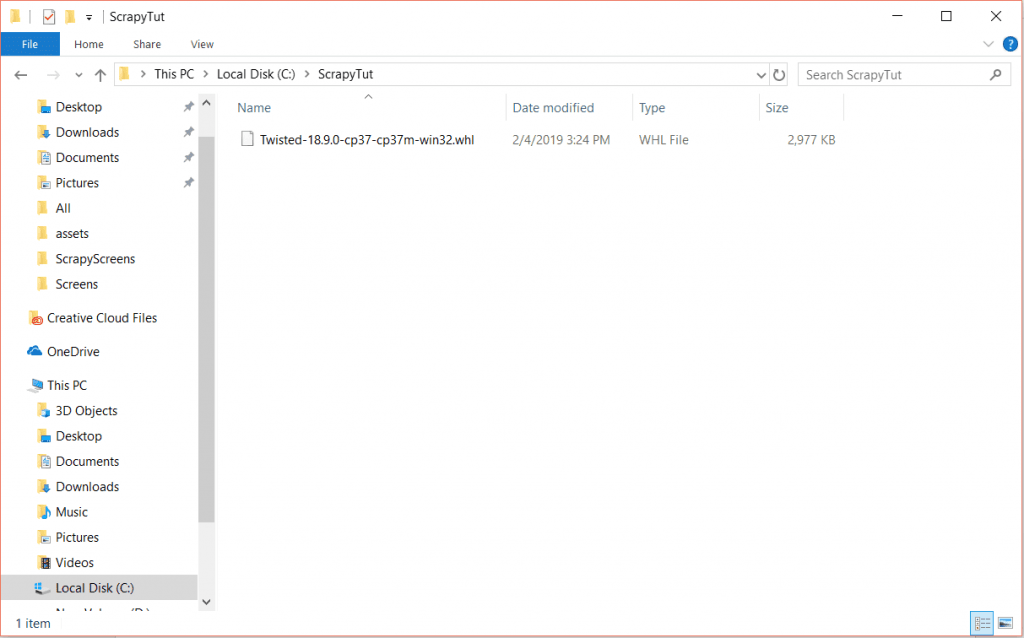The image size is (1024, 638).
Task: Expand chevron after Local Disk (C:) breadcrumb
Action: [x=306, y=74]
